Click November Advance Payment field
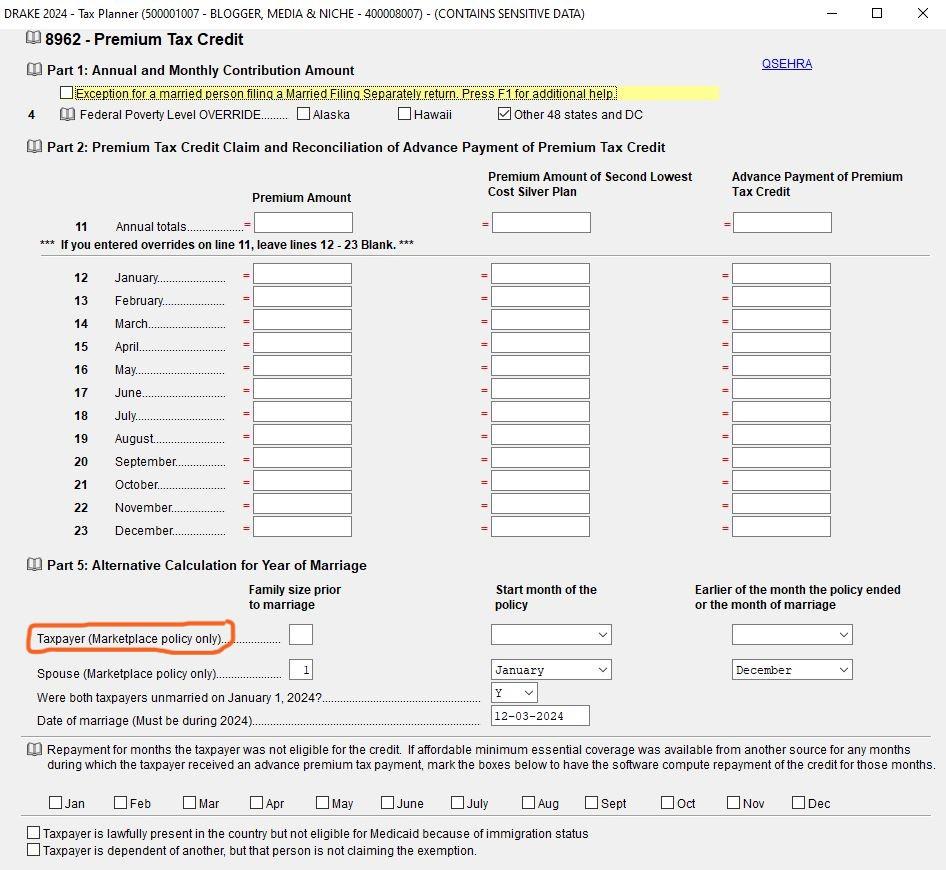Viewport: 946px width, 870px height. click(781, 504)
